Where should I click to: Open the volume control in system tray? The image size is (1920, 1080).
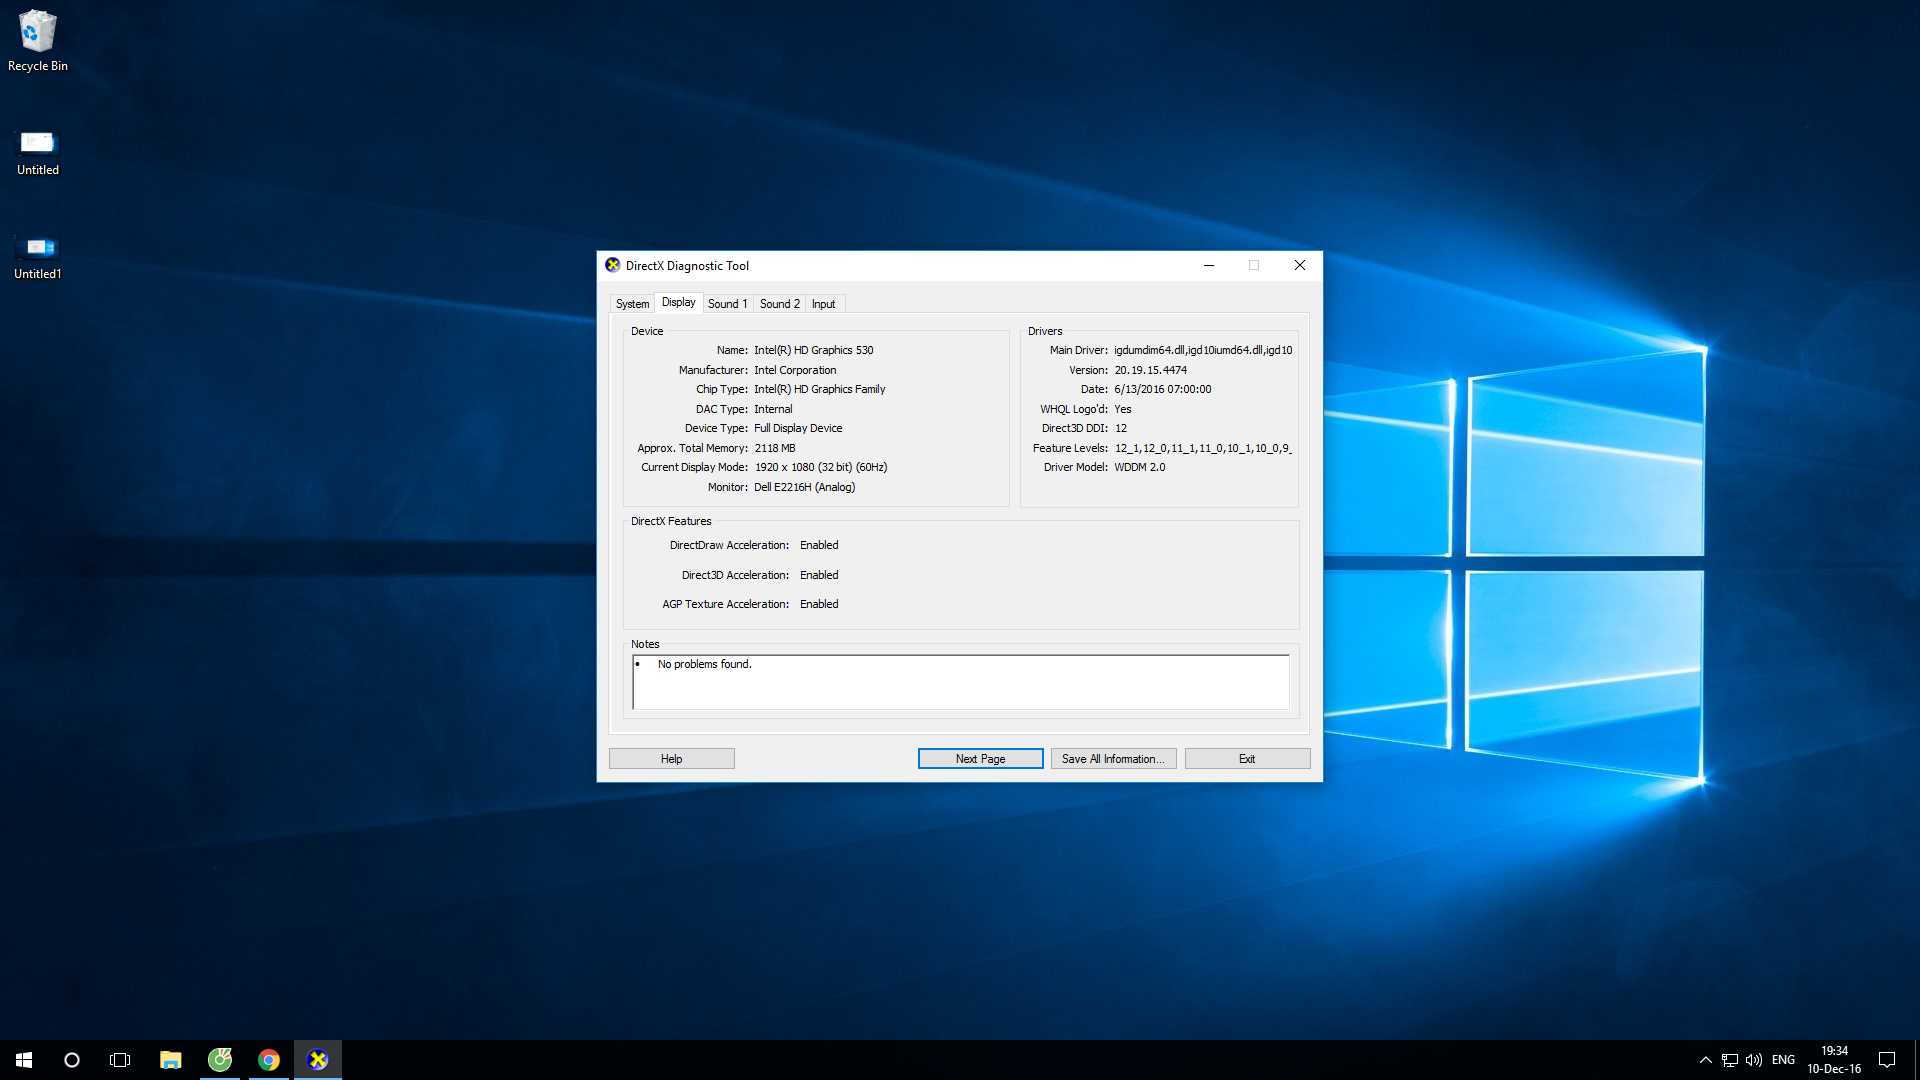pos(1754,1060)
